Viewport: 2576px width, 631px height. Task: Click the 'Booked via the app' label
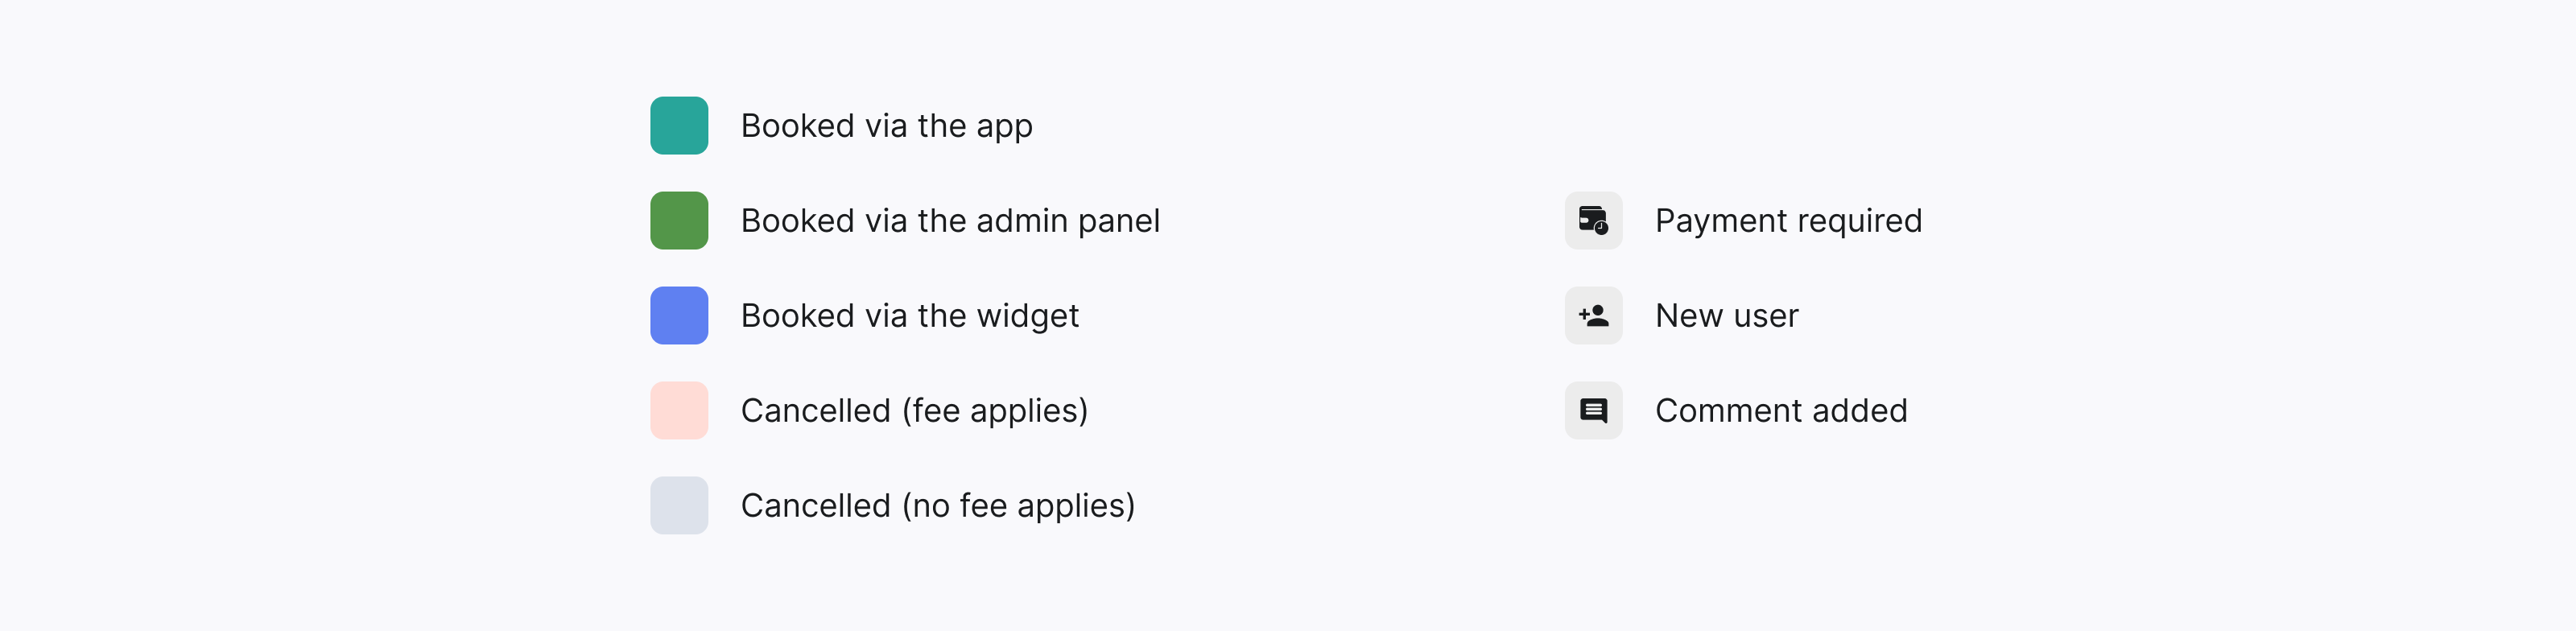[x=887, y=125]
